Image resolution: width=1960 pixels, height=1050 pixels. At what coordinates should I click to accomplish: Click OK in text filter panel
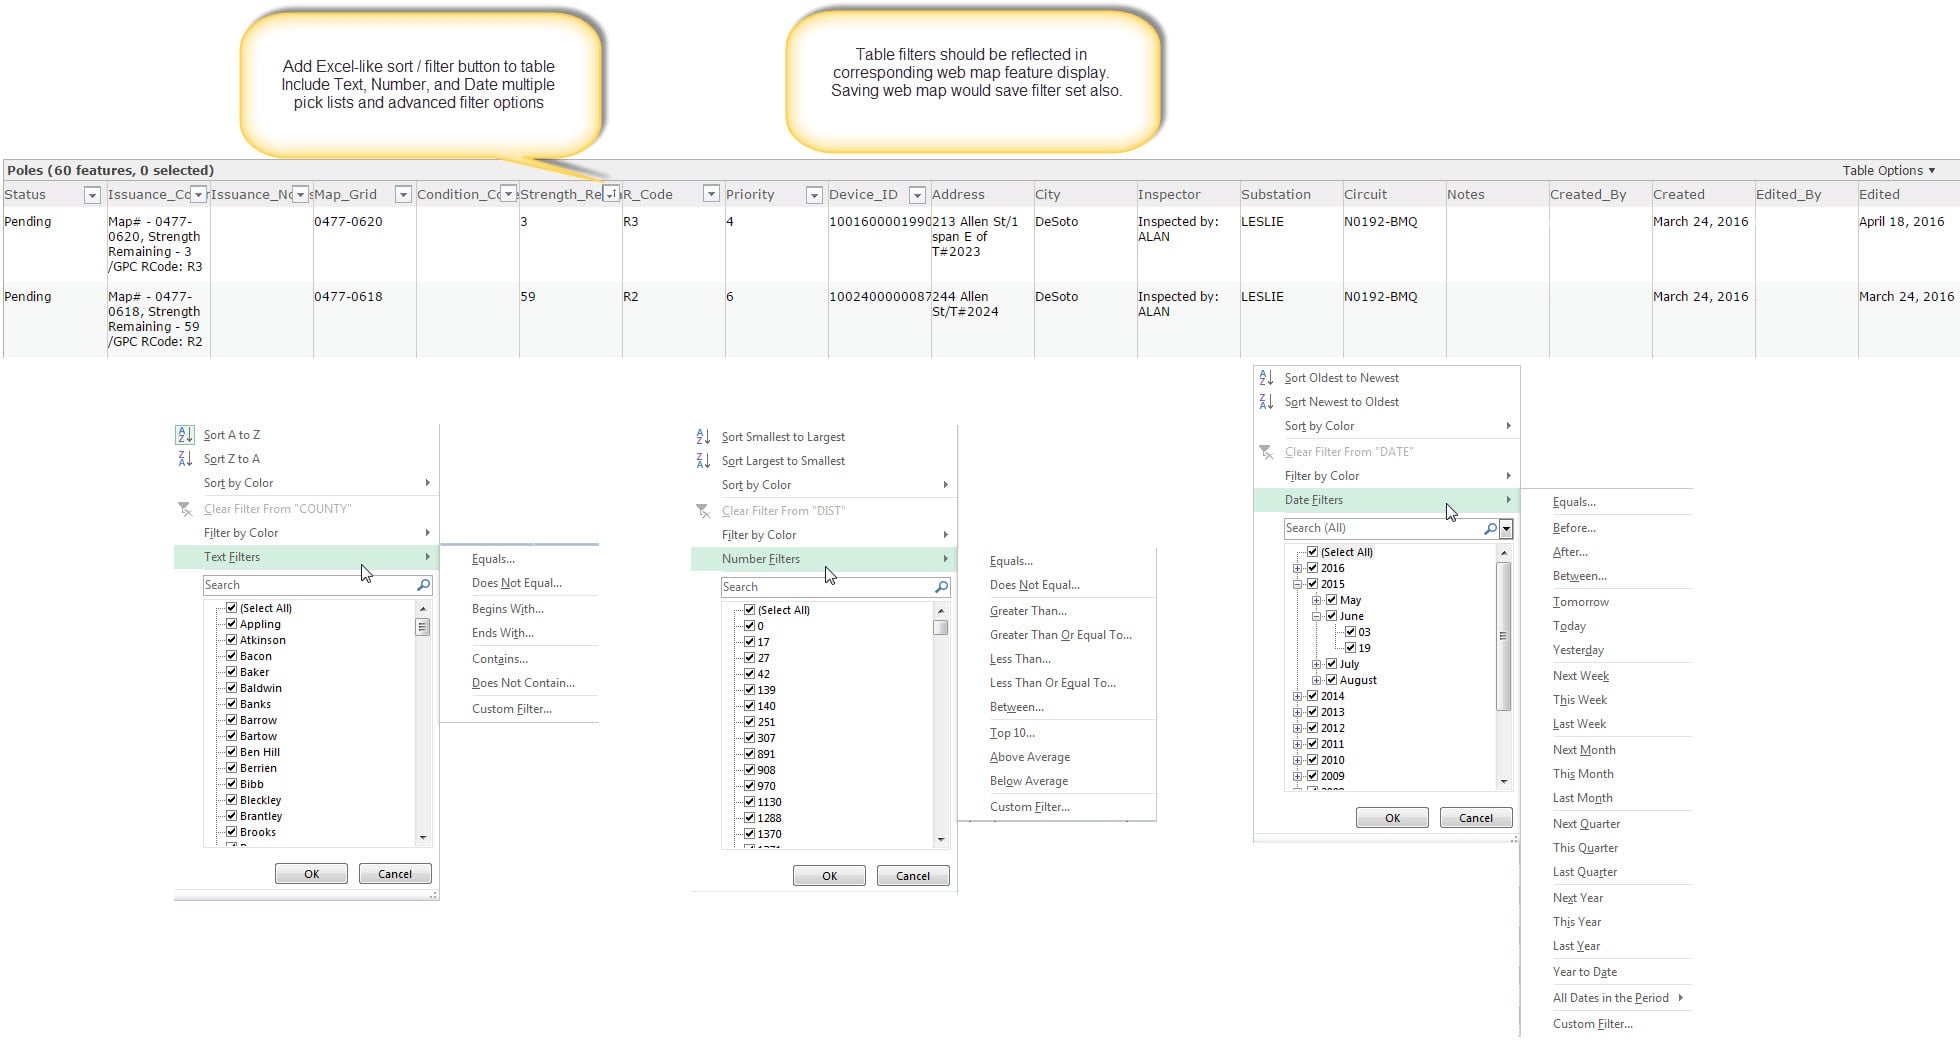coord(311,874)
